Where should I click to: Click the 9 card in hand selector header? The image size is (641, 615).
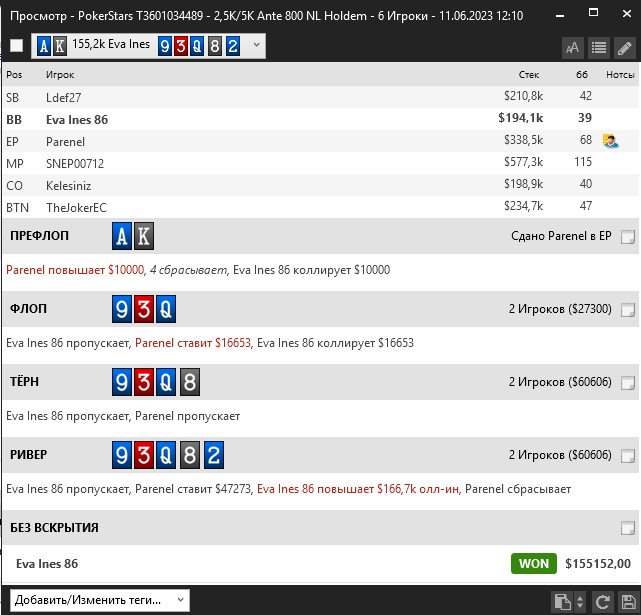(164, 46)
